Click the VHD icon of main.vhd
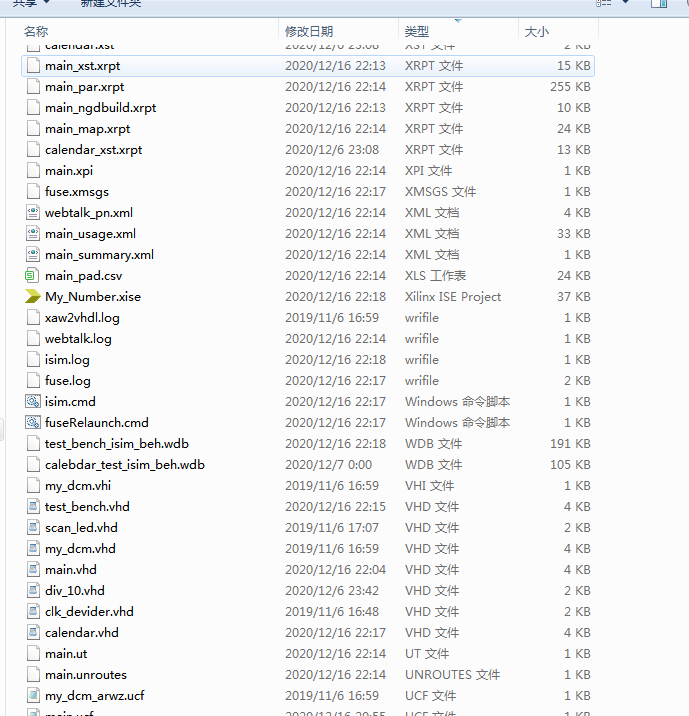 (x=33, y=570)
